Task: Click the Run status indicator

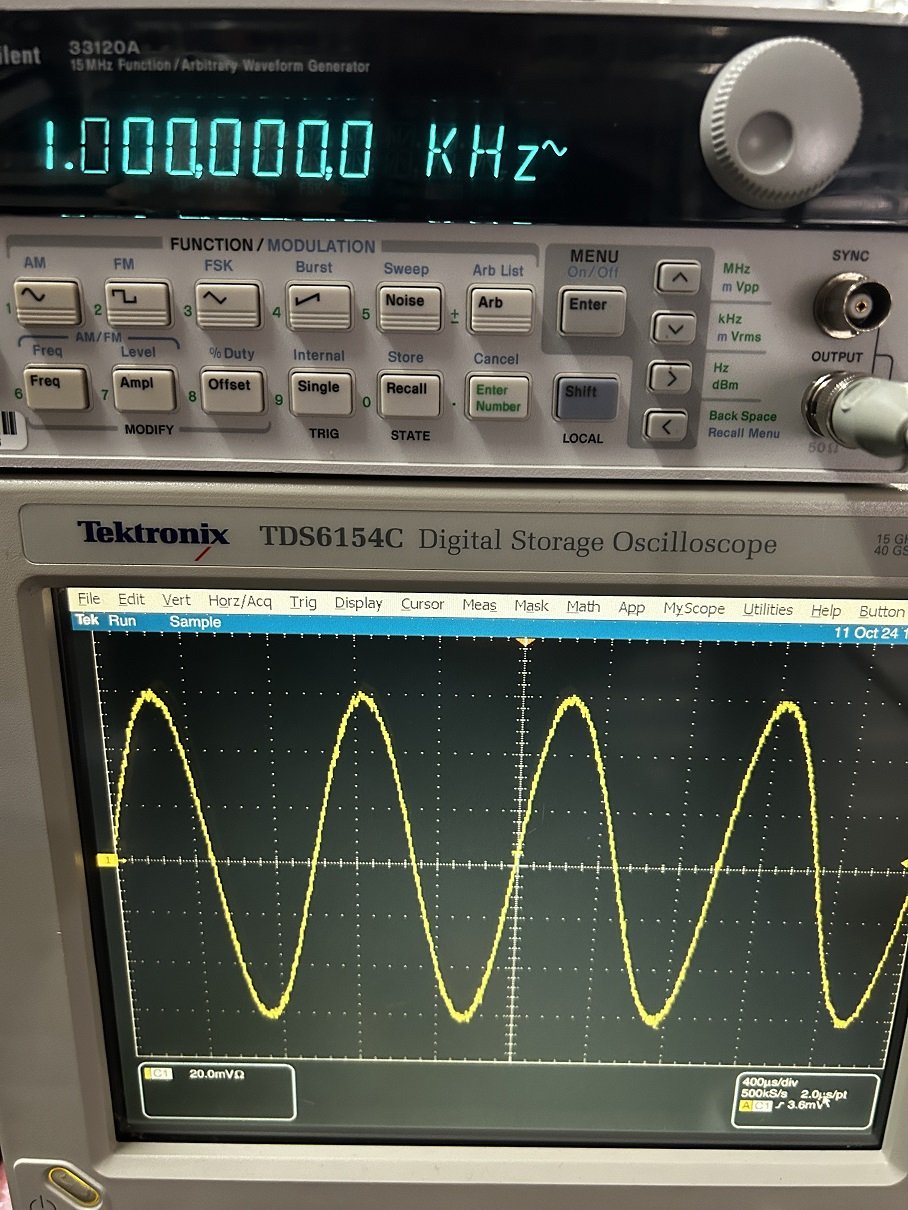Action: (x=121, y=621)
